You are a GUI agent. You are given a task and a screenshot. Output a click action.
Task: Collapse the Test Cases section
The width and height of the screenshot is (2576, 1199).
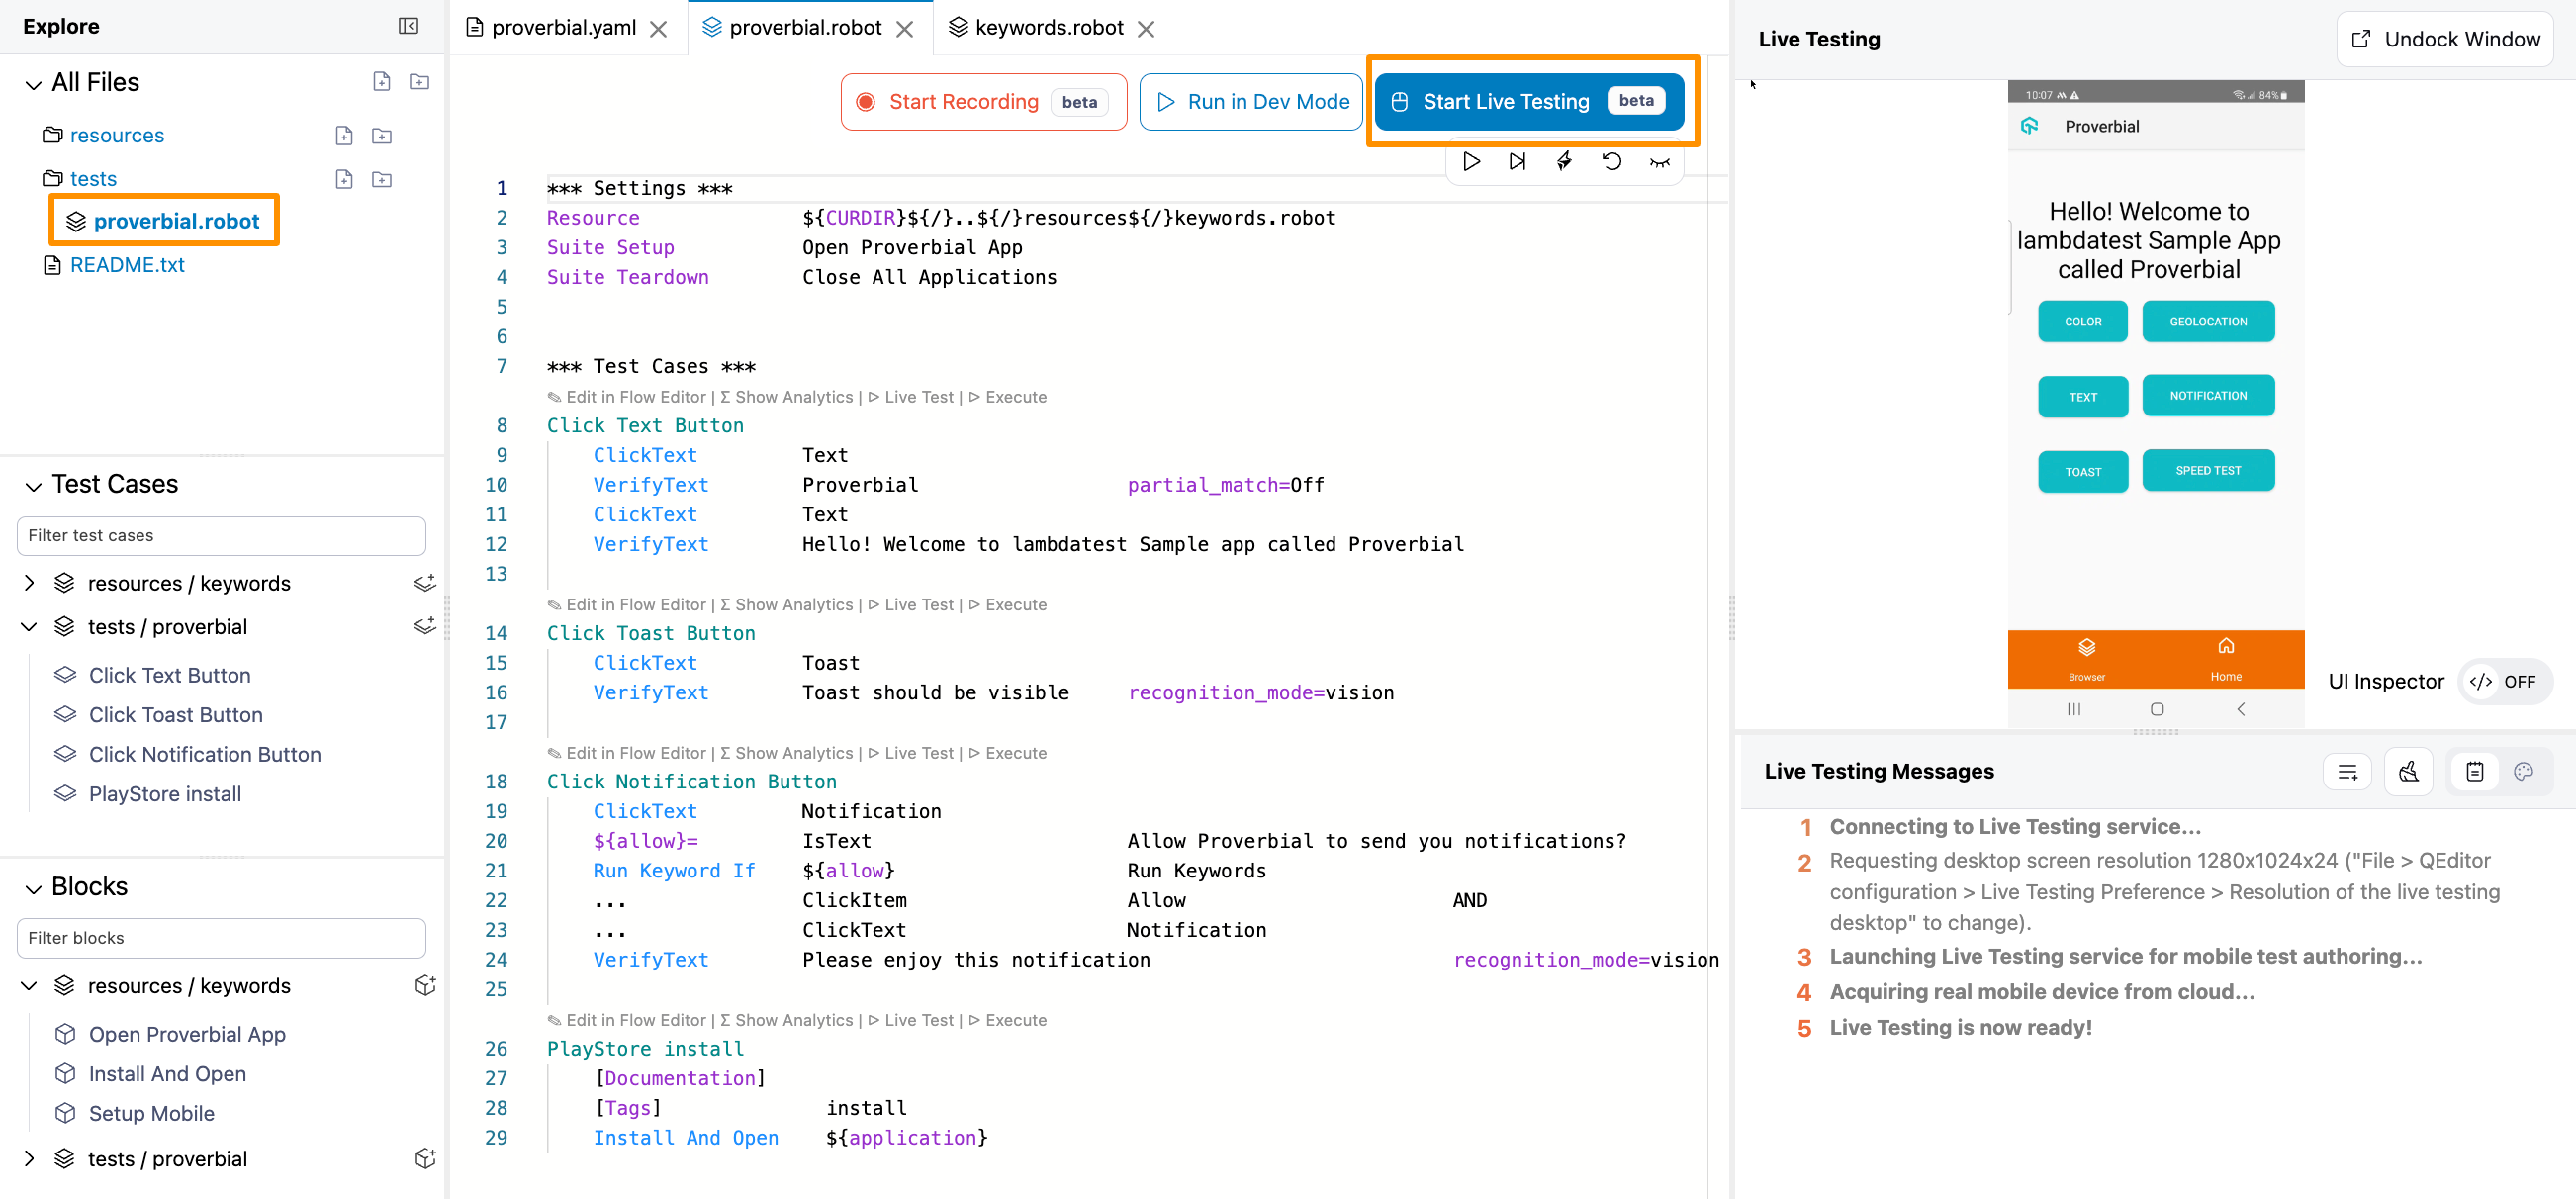pyautogui.click(x=33, y=486)
